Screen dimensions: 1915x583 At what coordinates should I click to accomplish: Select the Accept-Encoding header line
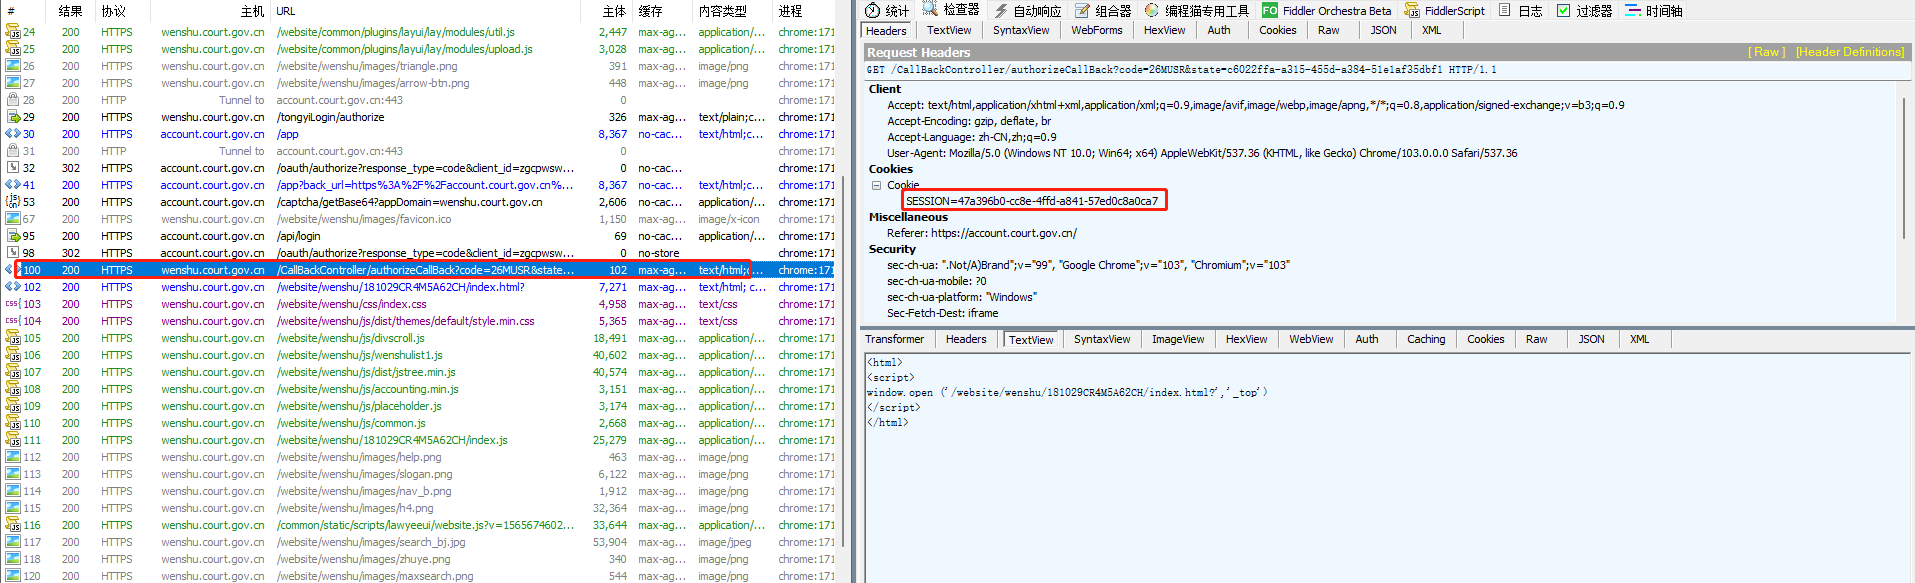coord(969,121)
